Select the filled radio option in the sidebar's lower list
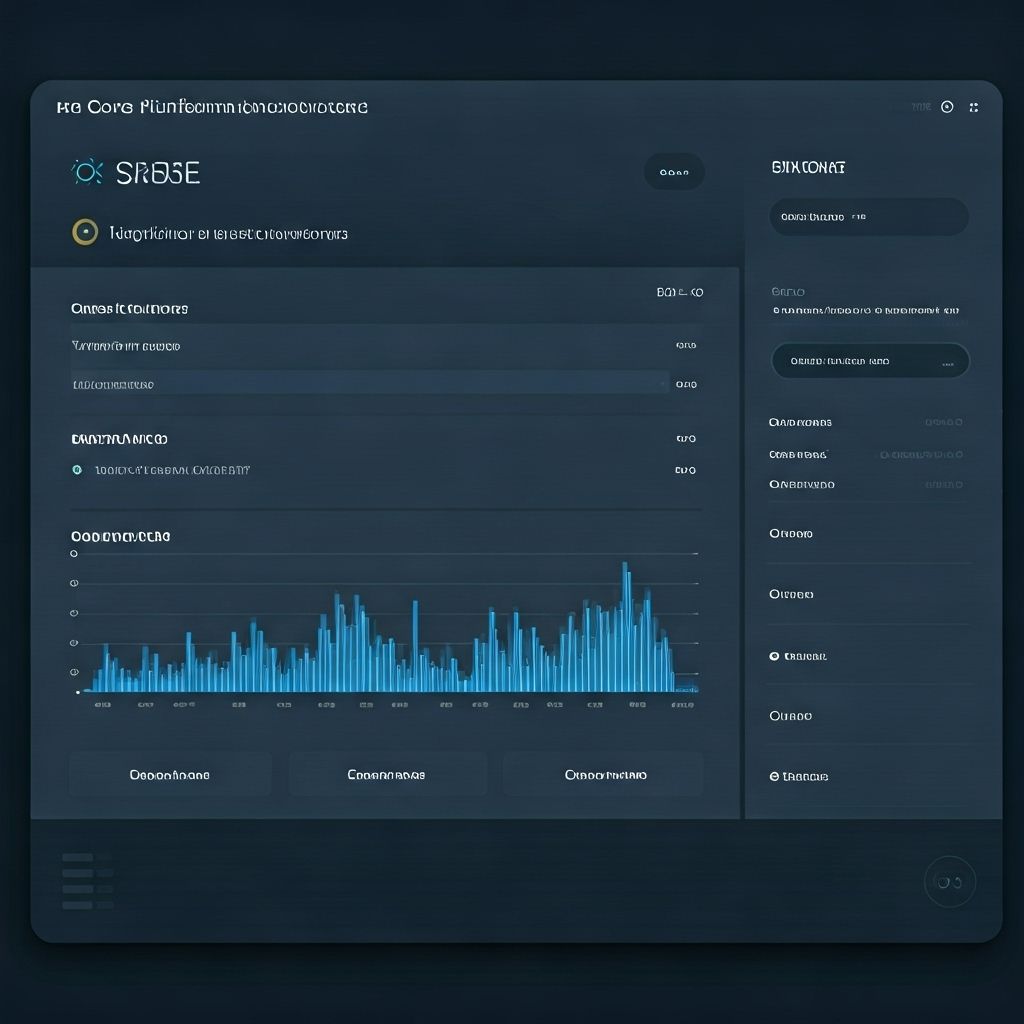Image resolution: width=1024 pixels, height=1024 pixels. [774, 656]
